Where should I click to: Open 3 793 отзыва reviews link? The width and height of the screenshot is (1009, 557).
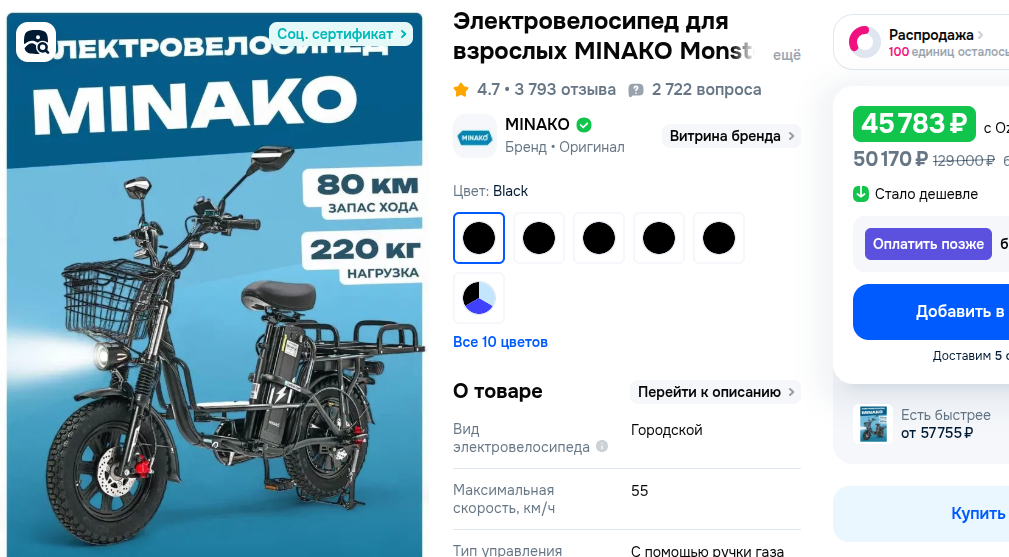tap(565, 89)
